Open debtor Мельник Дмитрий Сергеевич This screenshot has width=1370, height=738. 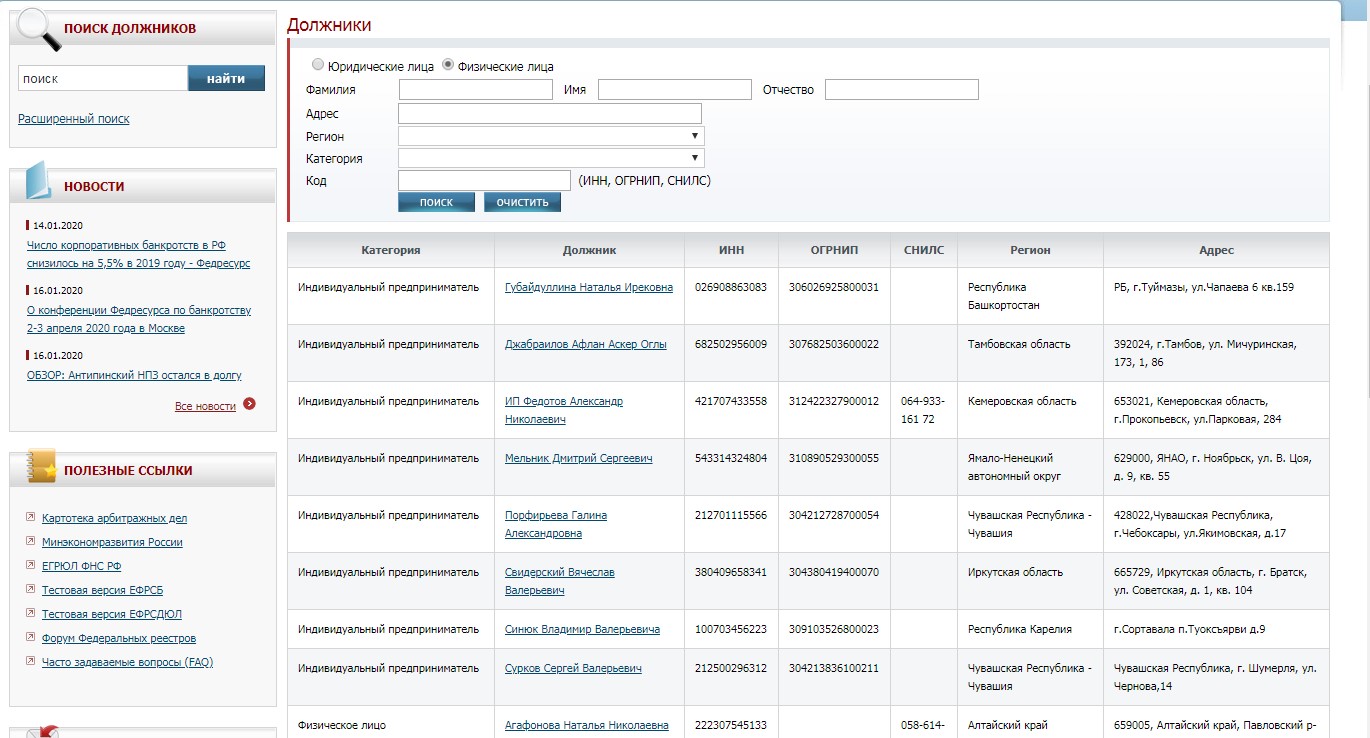tap(579, 458)
